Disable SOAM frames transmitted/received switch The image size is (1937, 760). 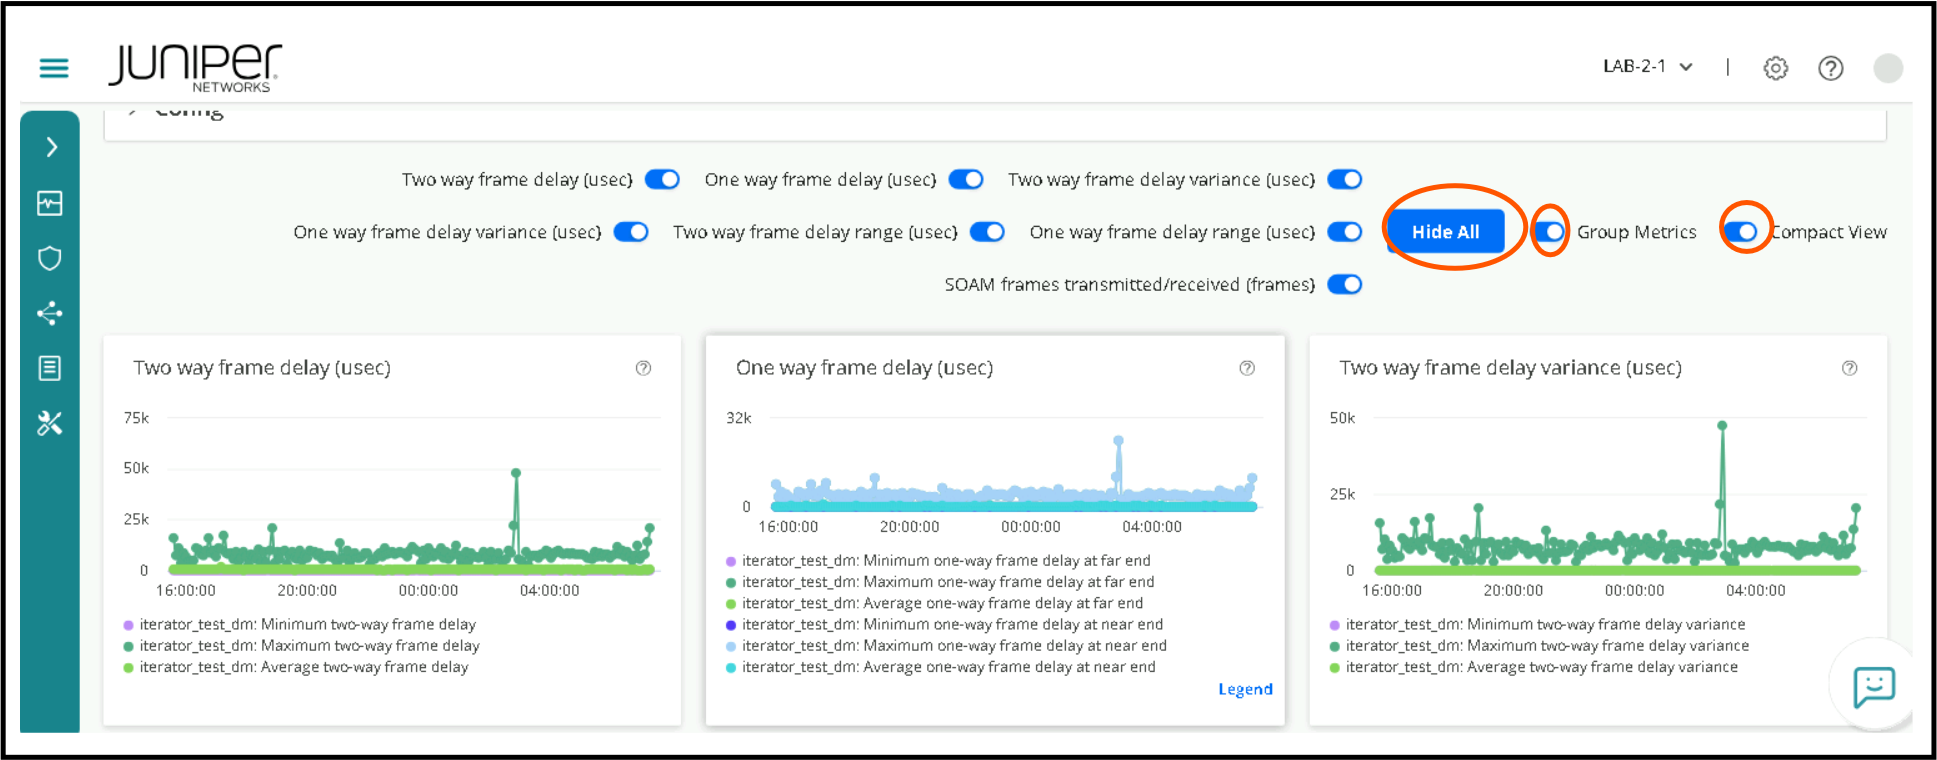tap(1344, 285)
